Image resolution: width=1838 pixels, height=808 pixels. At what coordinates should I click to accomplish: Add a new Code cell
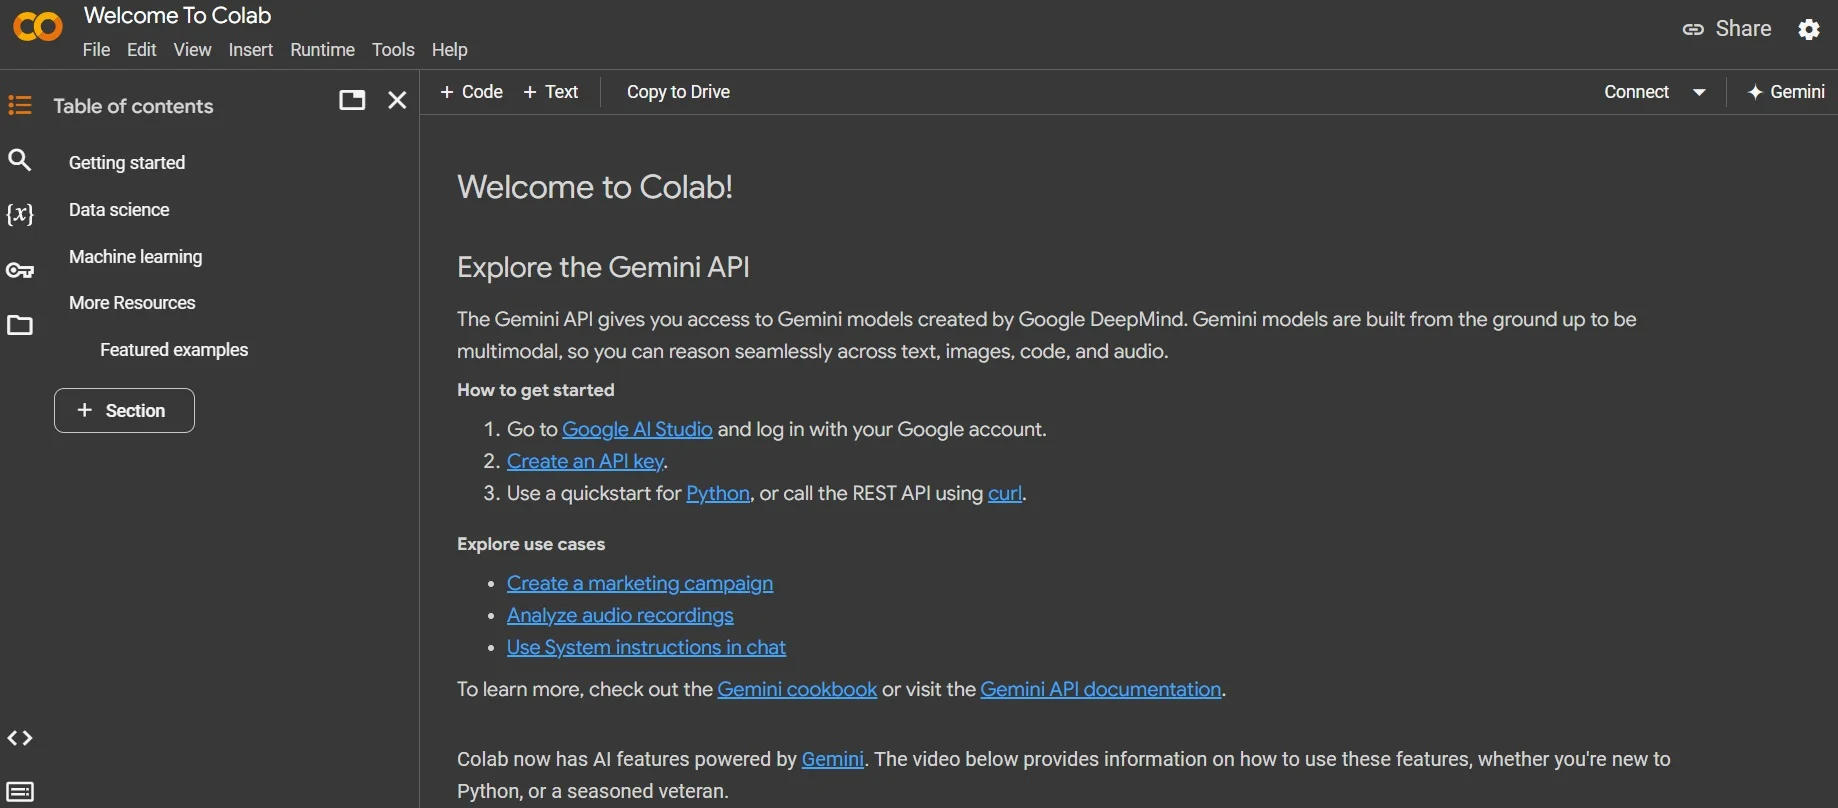click(x=471, y=92)
